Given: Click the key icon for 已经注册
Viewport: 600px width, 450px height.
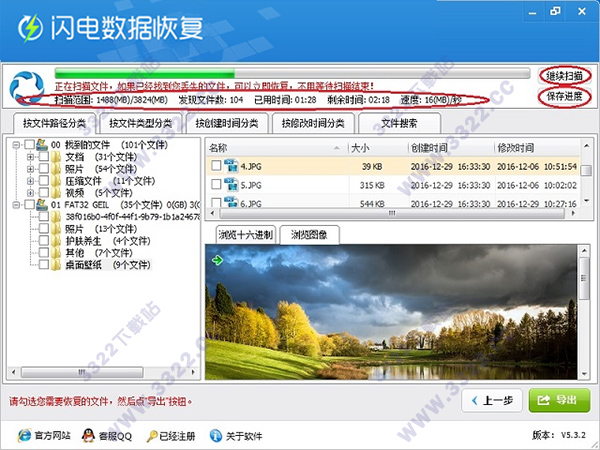Looking at the screenshot, I should [152, 436].
